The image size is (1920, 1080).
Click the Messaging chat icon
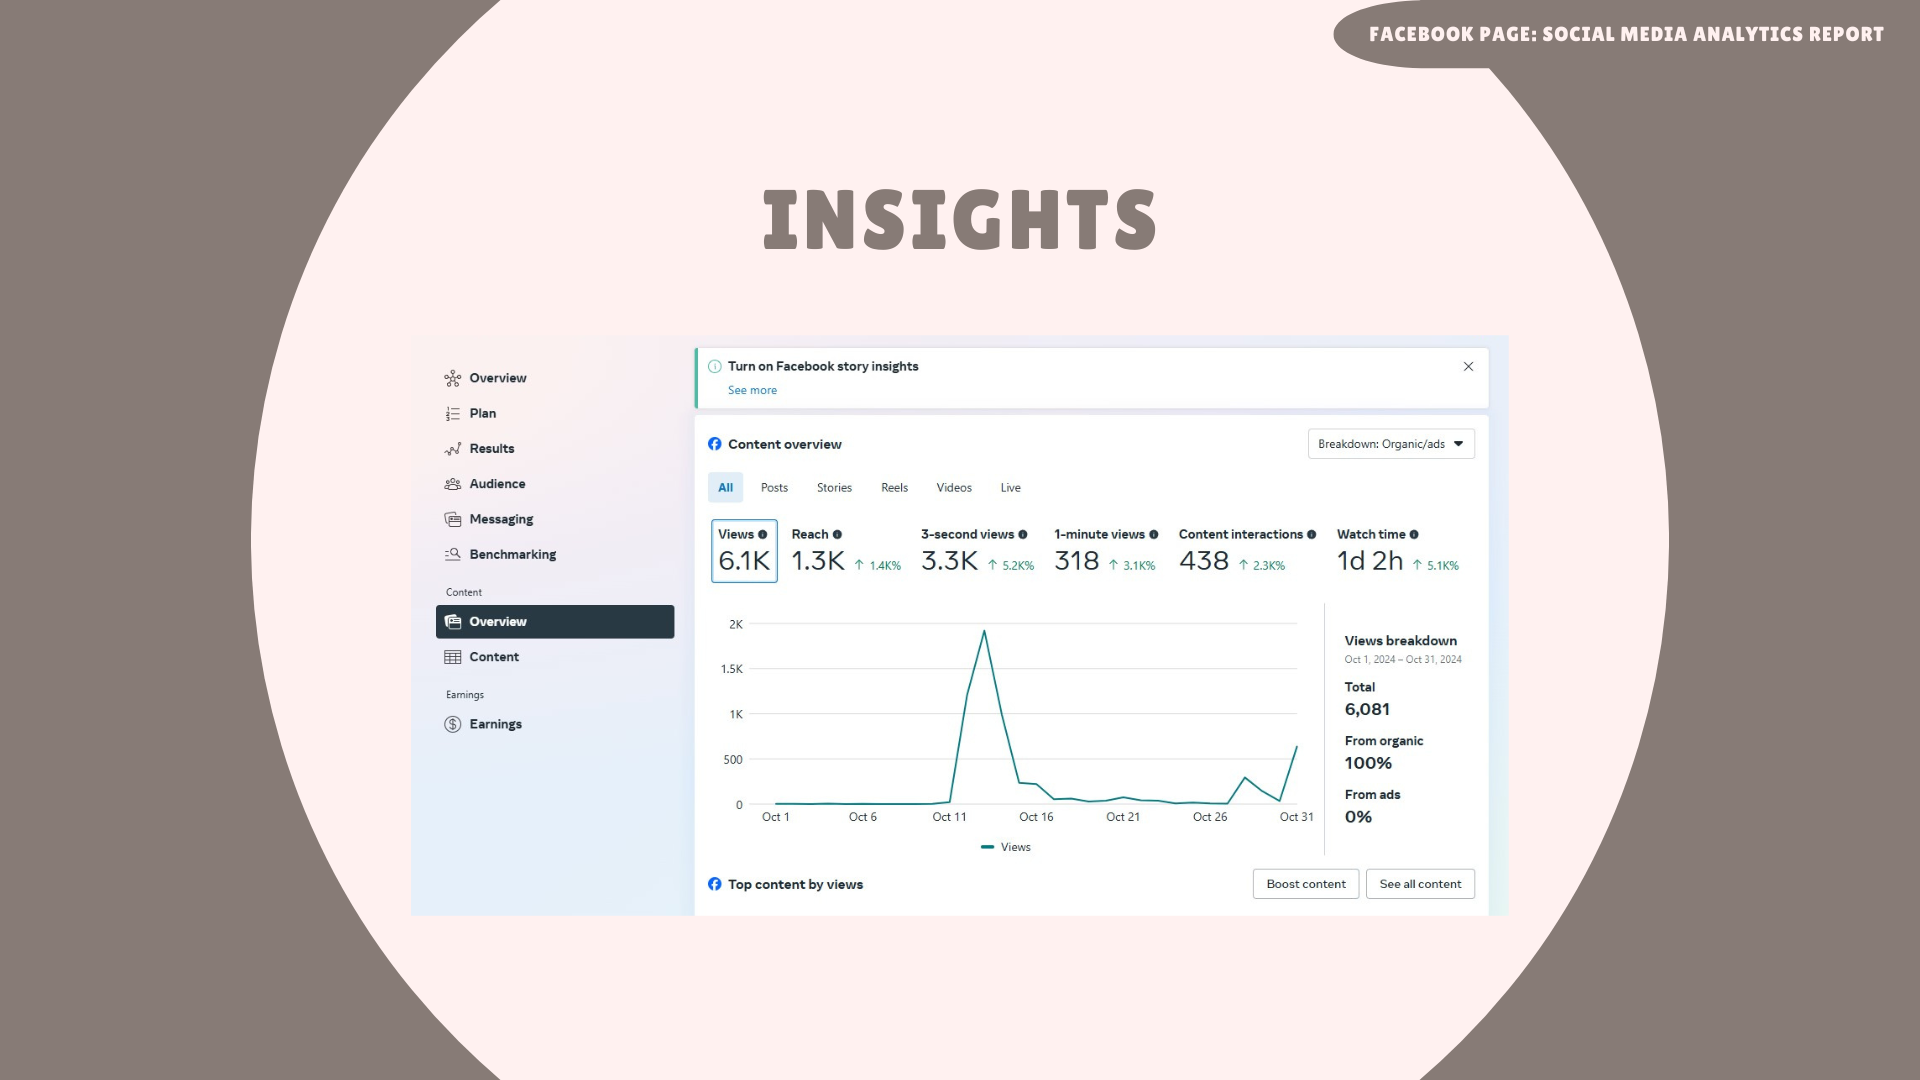pos(452,519)
